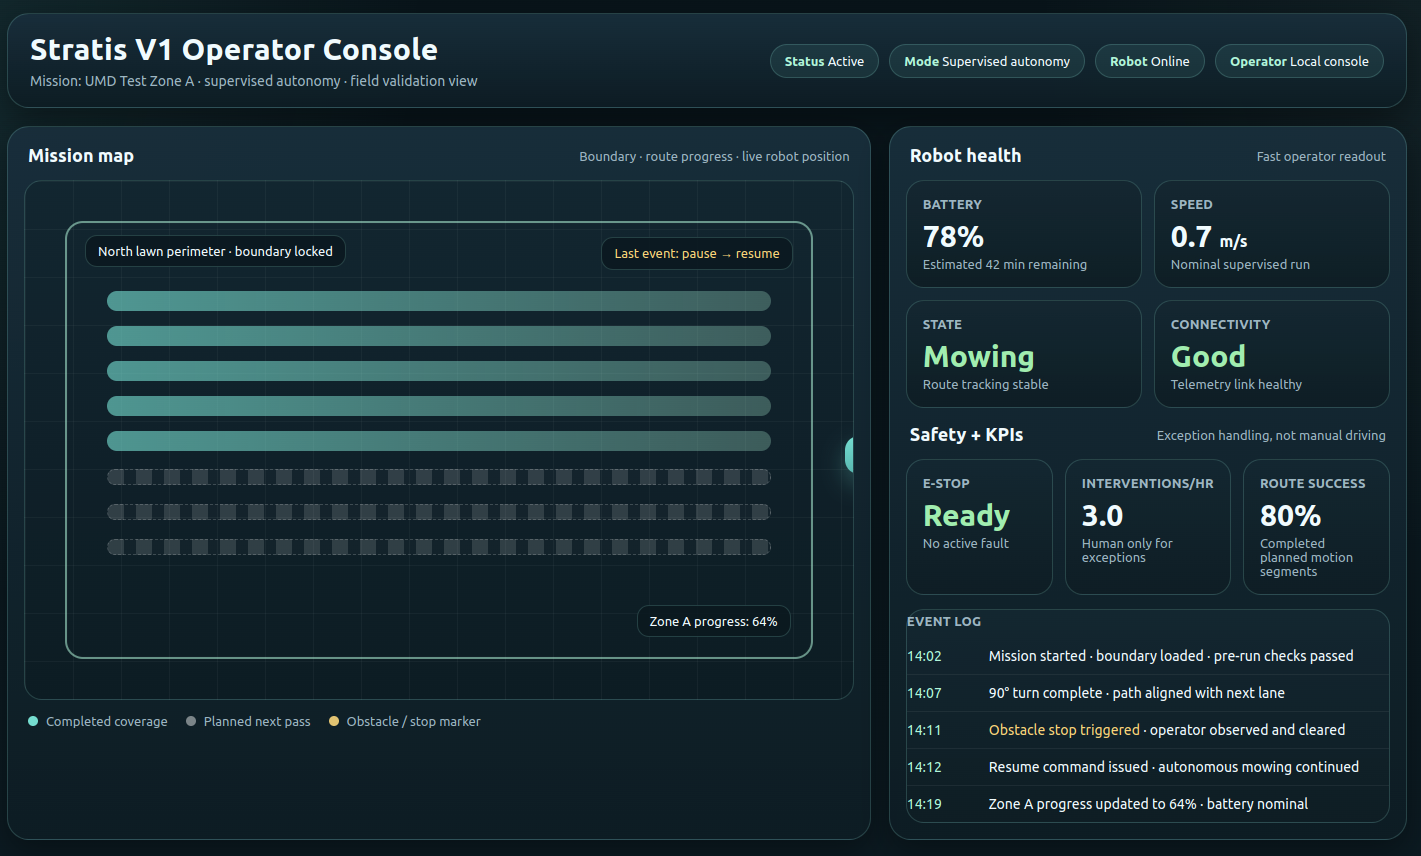Image resolution: width=1421 pixels, height=856 pixels.
Task: Select the Connectivity Good indicator
Action: [1271, 354]
